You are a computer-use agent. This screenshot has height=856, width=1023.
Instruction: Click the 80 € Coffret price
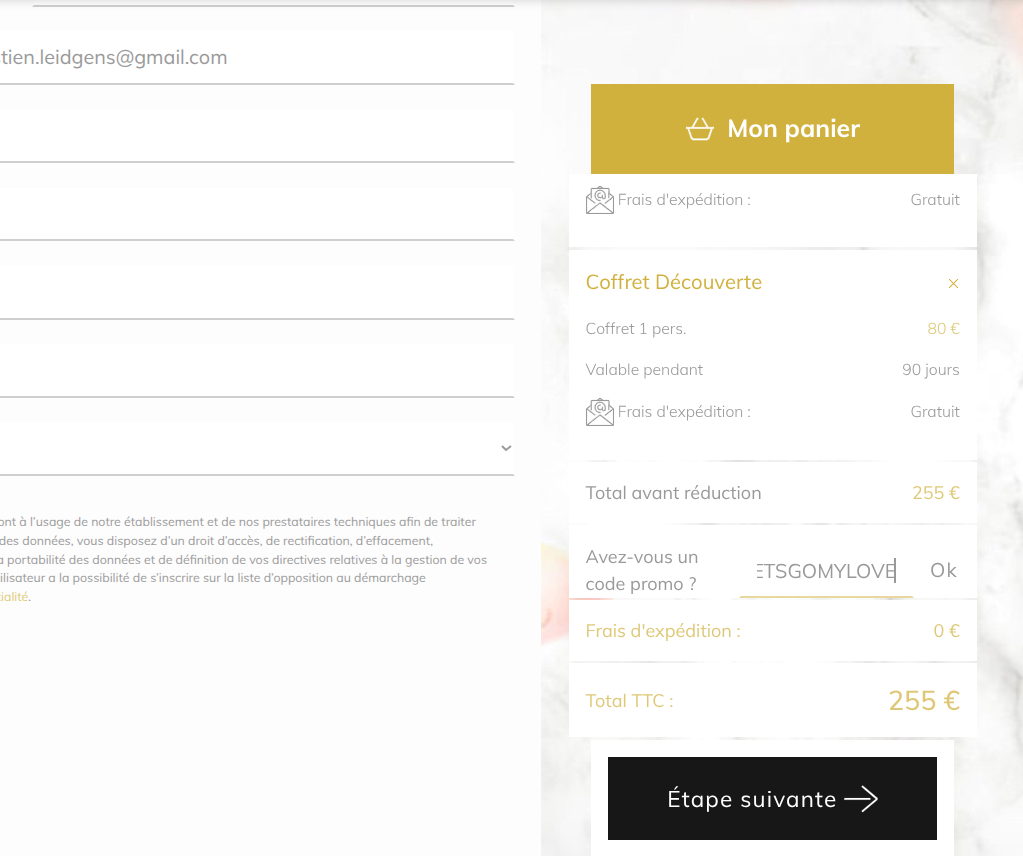[x=943, y=329]
